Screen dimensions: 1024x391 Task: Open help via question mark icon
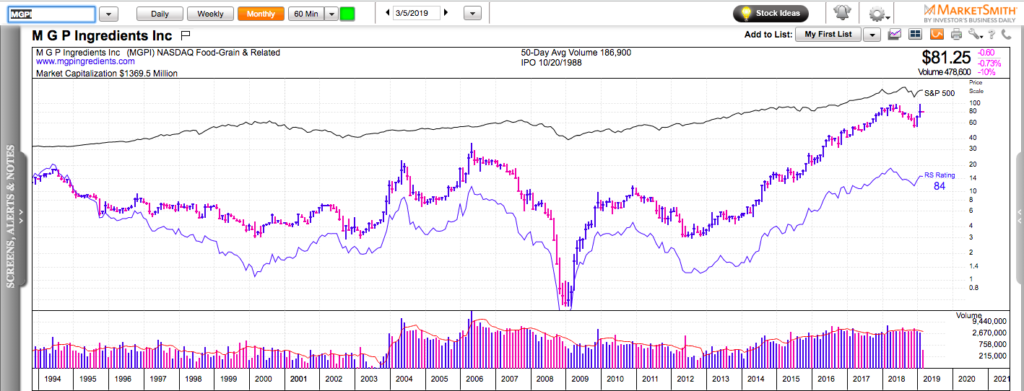[x=991, y=35]
